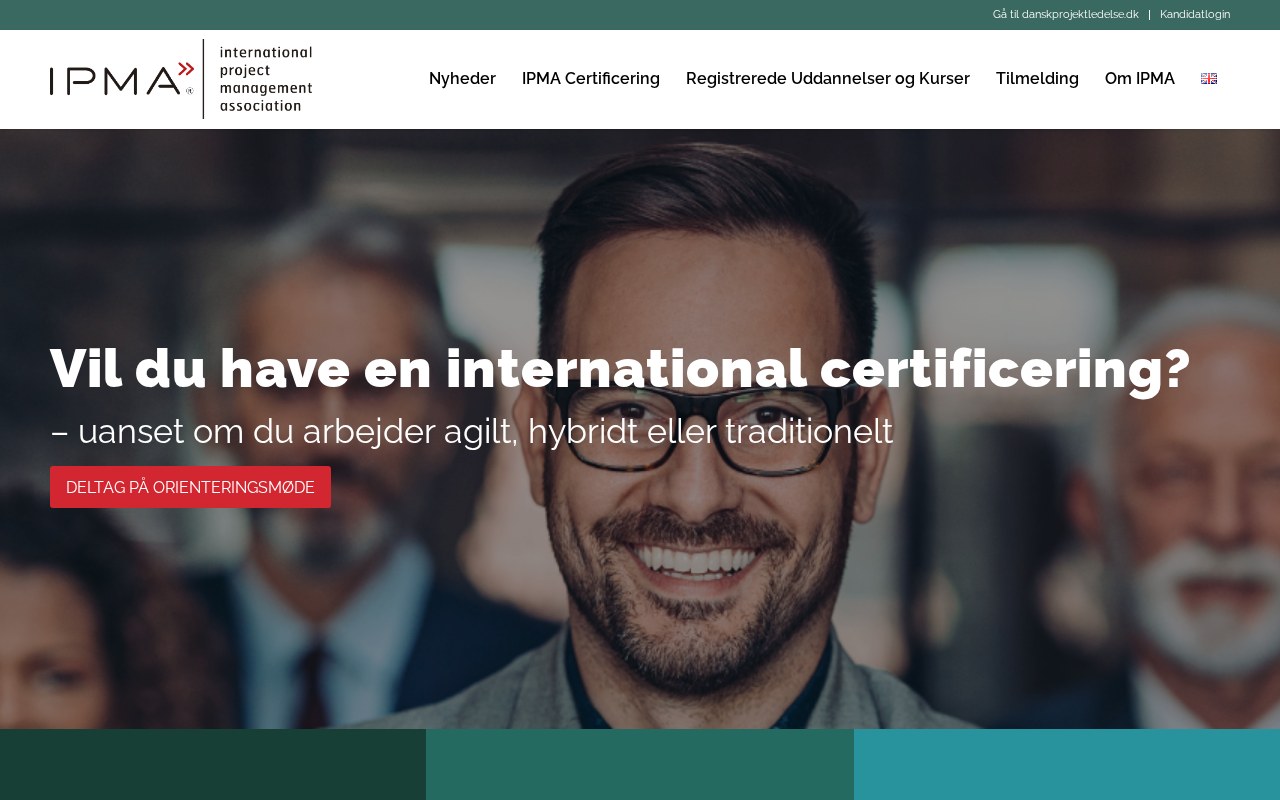Click the IPMA letters in the logo
The height and width of the screenshot is (800, 1280).
[114, 80]
